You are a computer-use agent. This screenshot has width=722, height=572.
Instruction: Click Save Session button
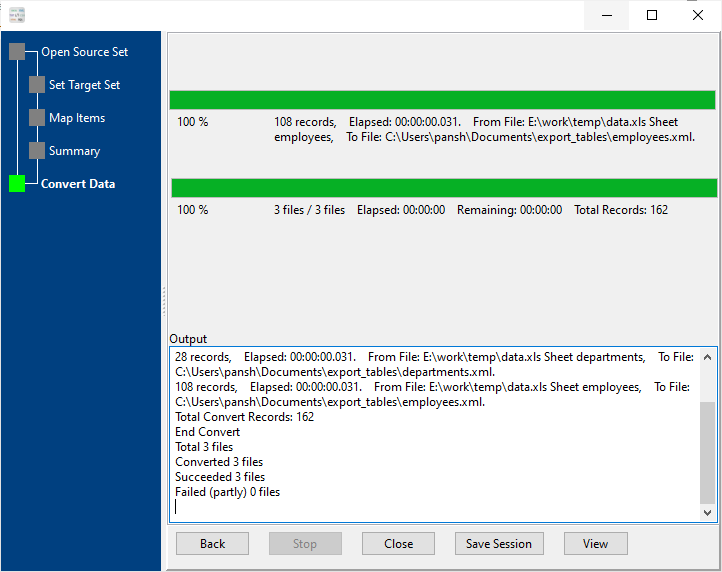pos(499,544)
